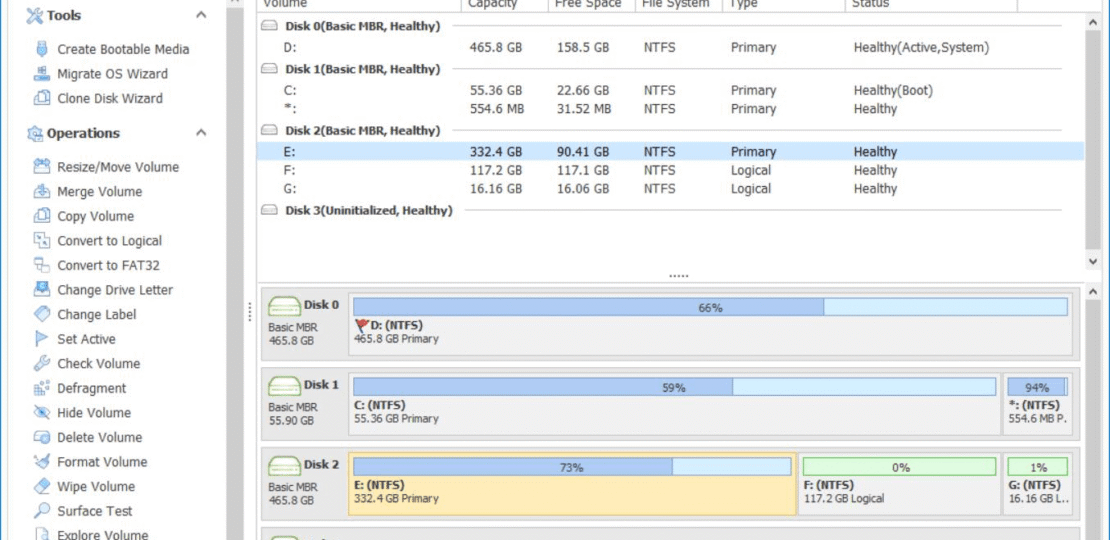Select the G: (NTFS) 16.16 GB partition block
This screenshot has height=540, width=1110.
coord(1038,484)
